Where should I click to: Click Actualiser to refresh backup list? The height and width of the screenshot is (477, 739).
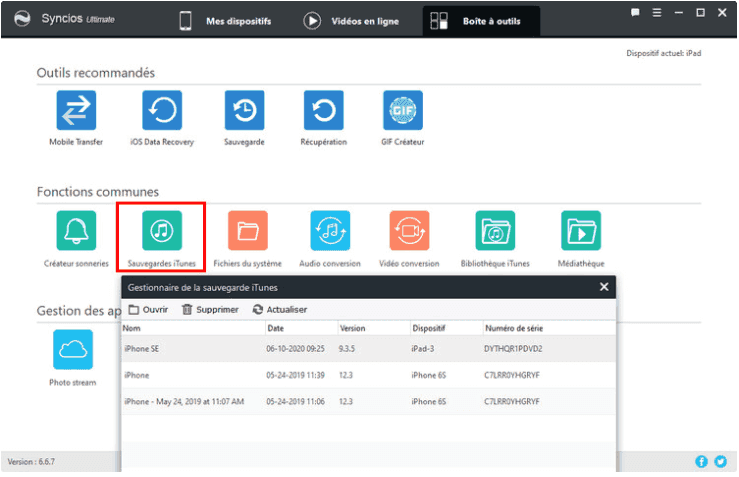click(x=280, y=310)
